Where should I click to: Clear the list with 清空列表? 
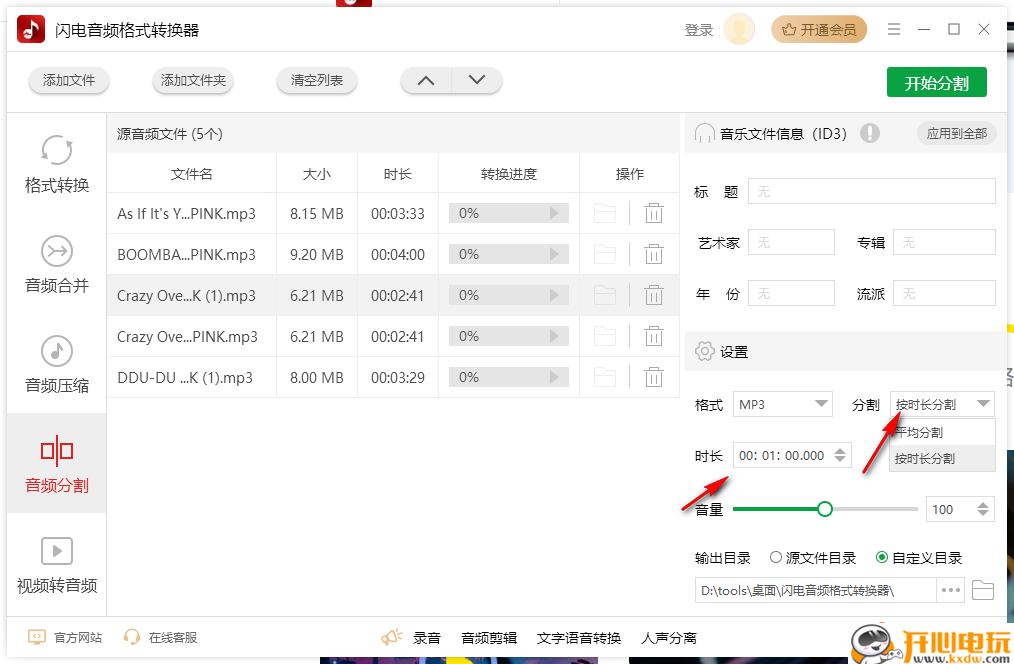pyautogui.click(x=316, y=81)
